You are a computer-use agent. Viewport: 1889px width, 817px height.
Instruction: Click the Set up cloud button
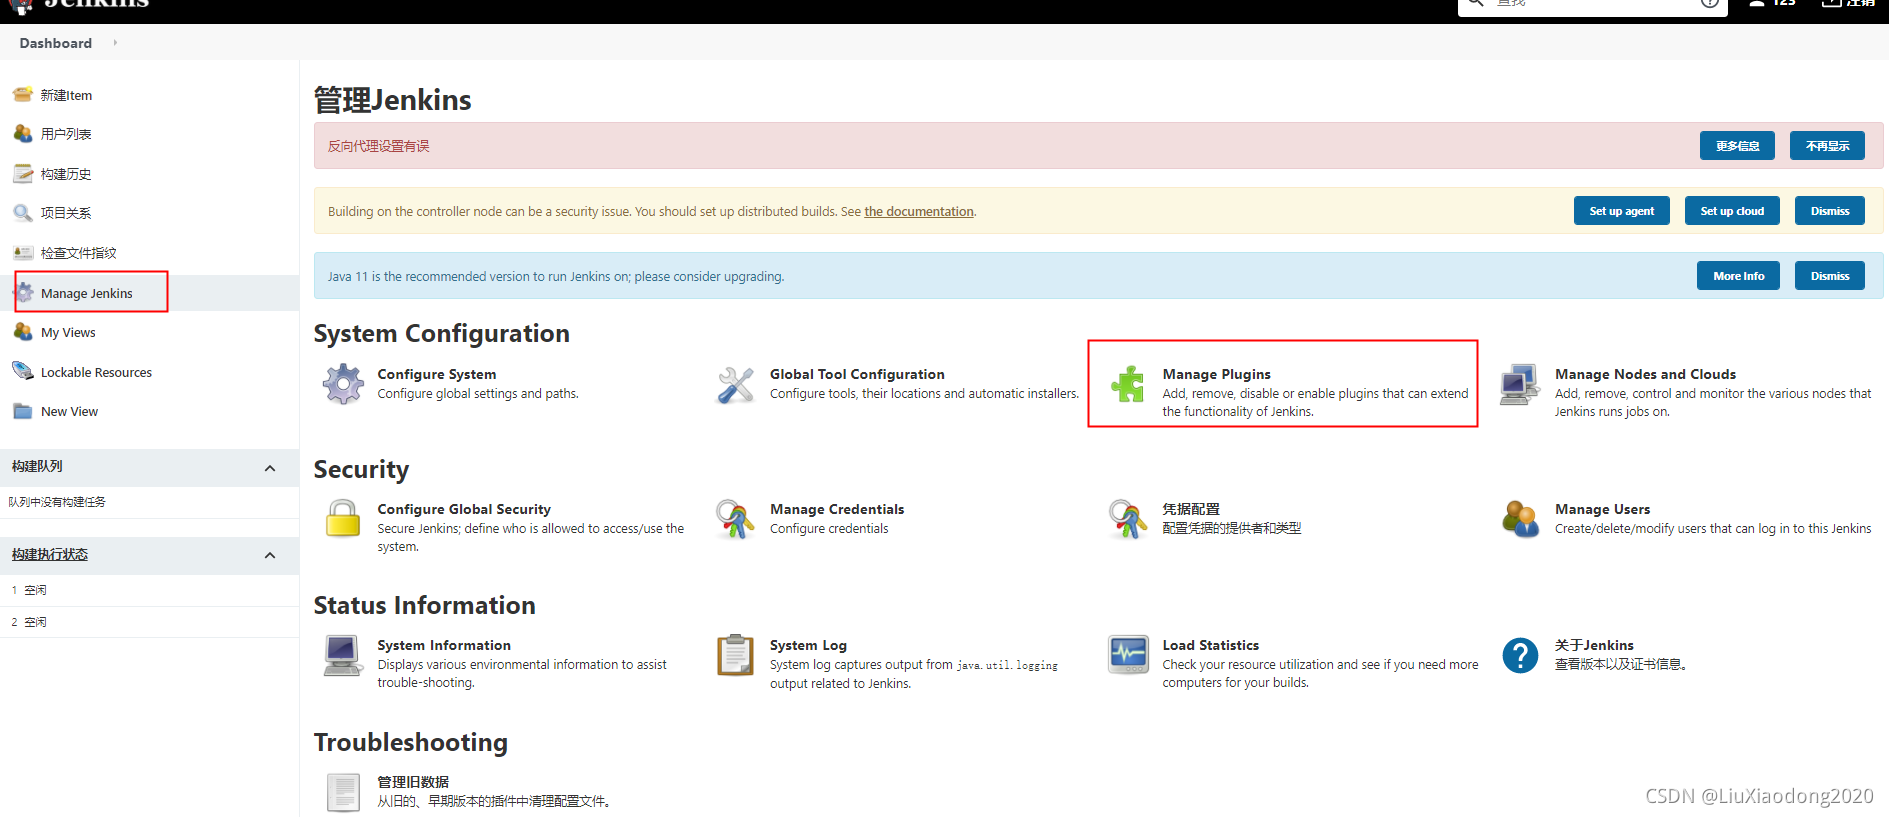1732,211
